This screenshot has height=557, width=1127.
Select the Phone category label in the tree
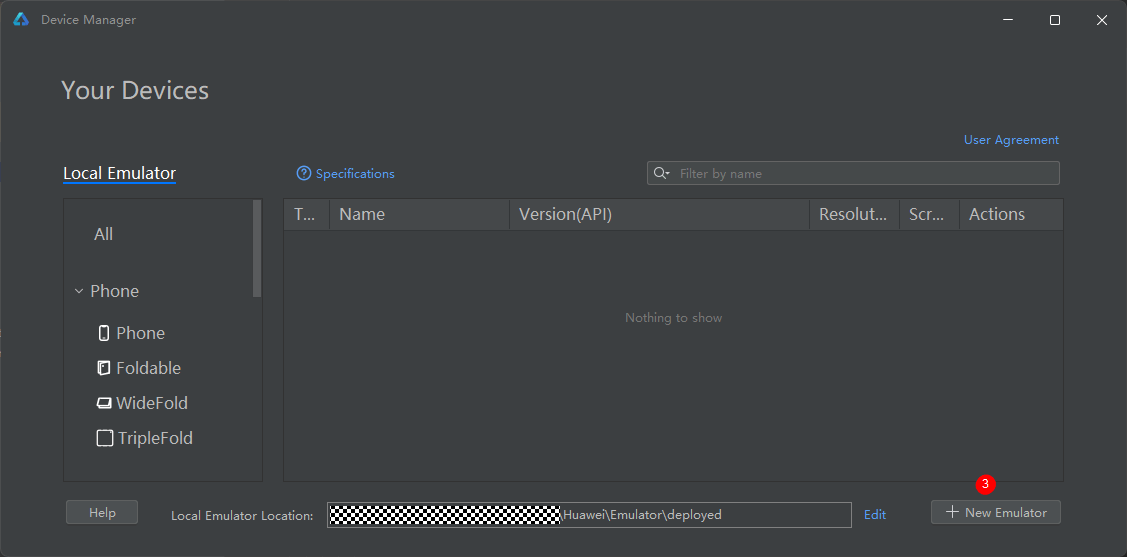click(x=115, y=291)
